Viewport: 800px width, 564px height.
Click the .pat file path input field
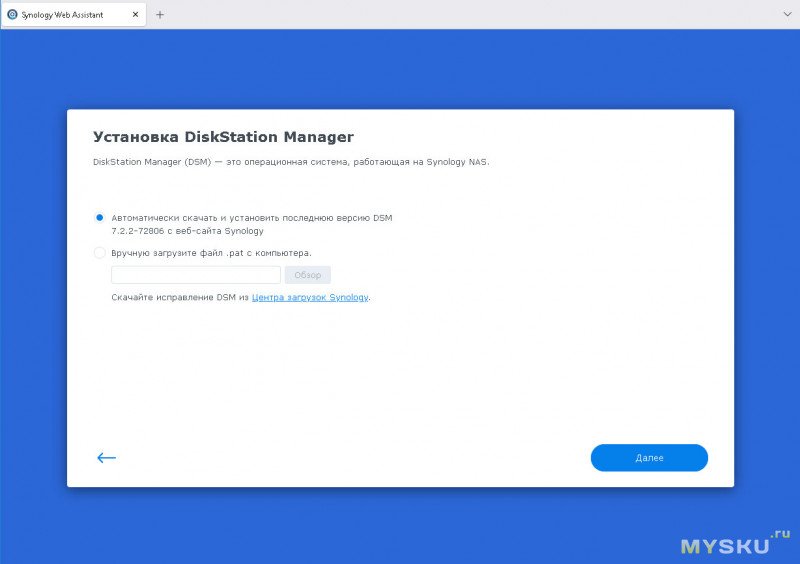coord(196,275)
